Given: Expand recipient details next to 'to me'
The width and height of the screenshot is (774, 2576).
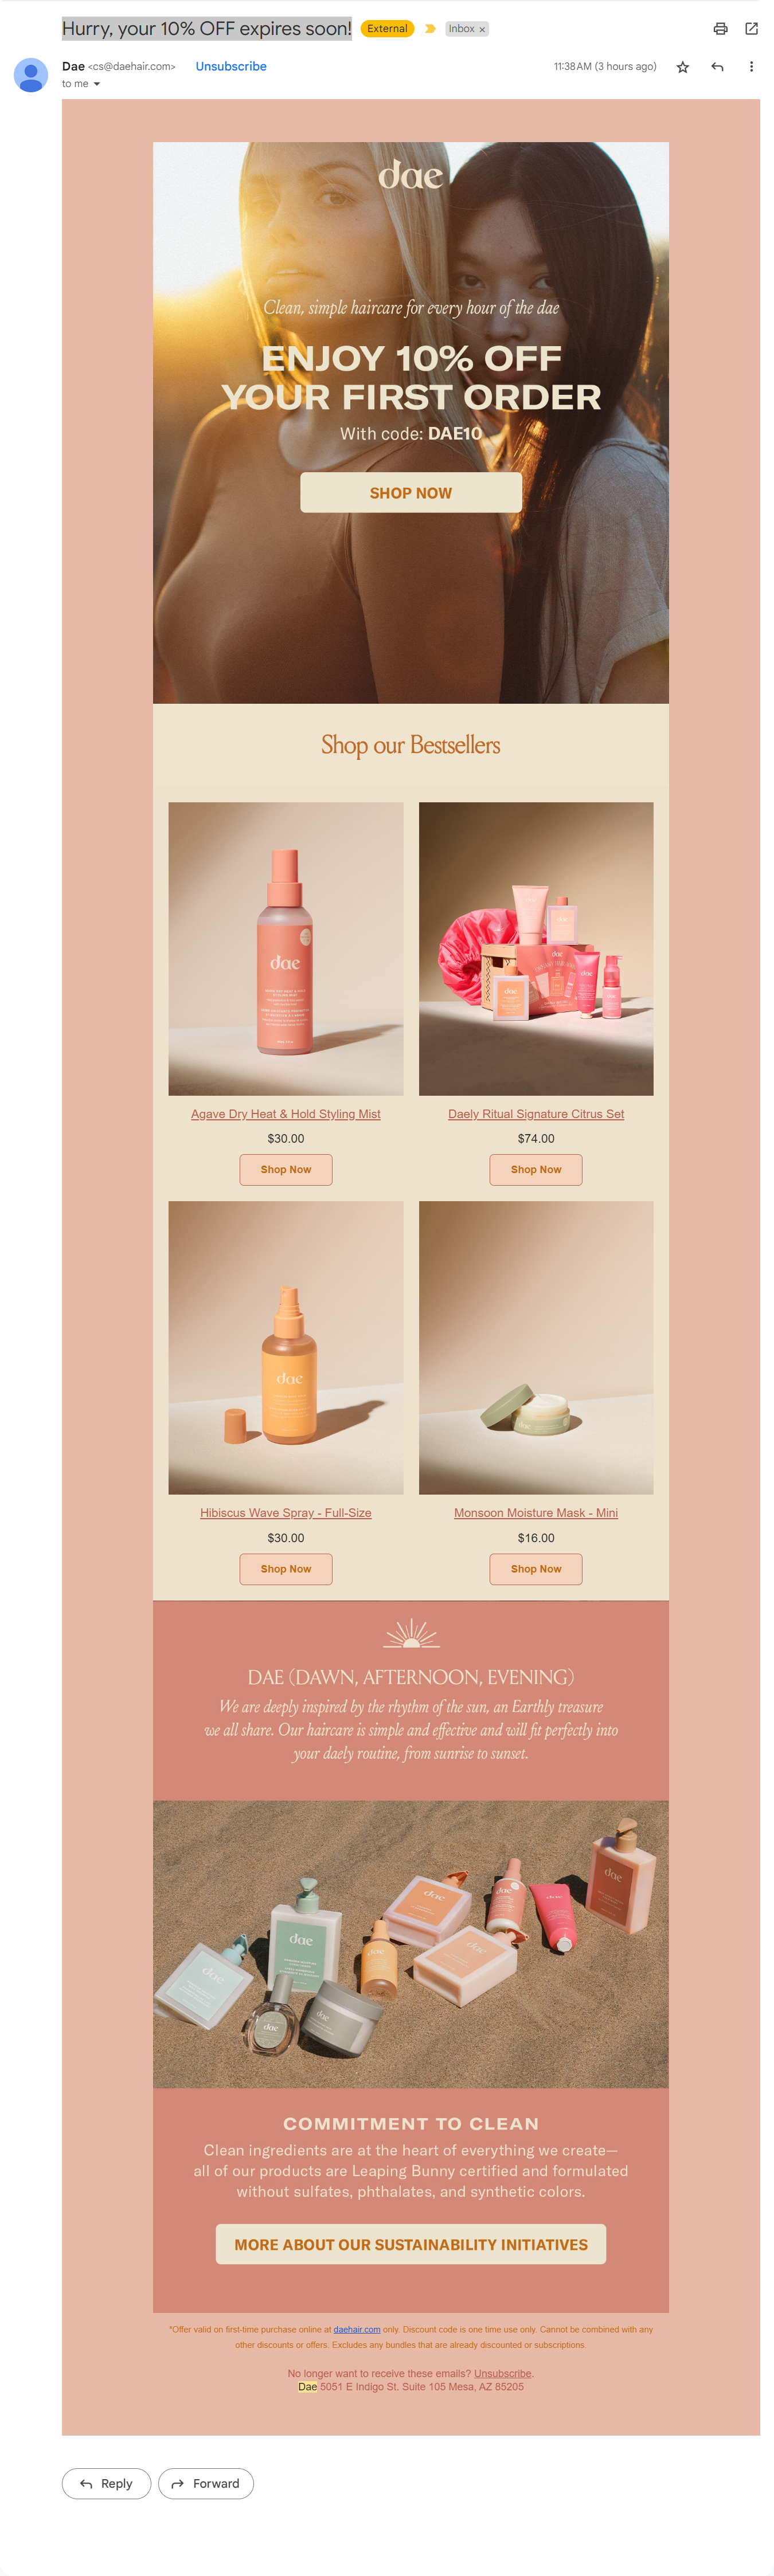Looking at the screenshot, I should click(97, 84).
